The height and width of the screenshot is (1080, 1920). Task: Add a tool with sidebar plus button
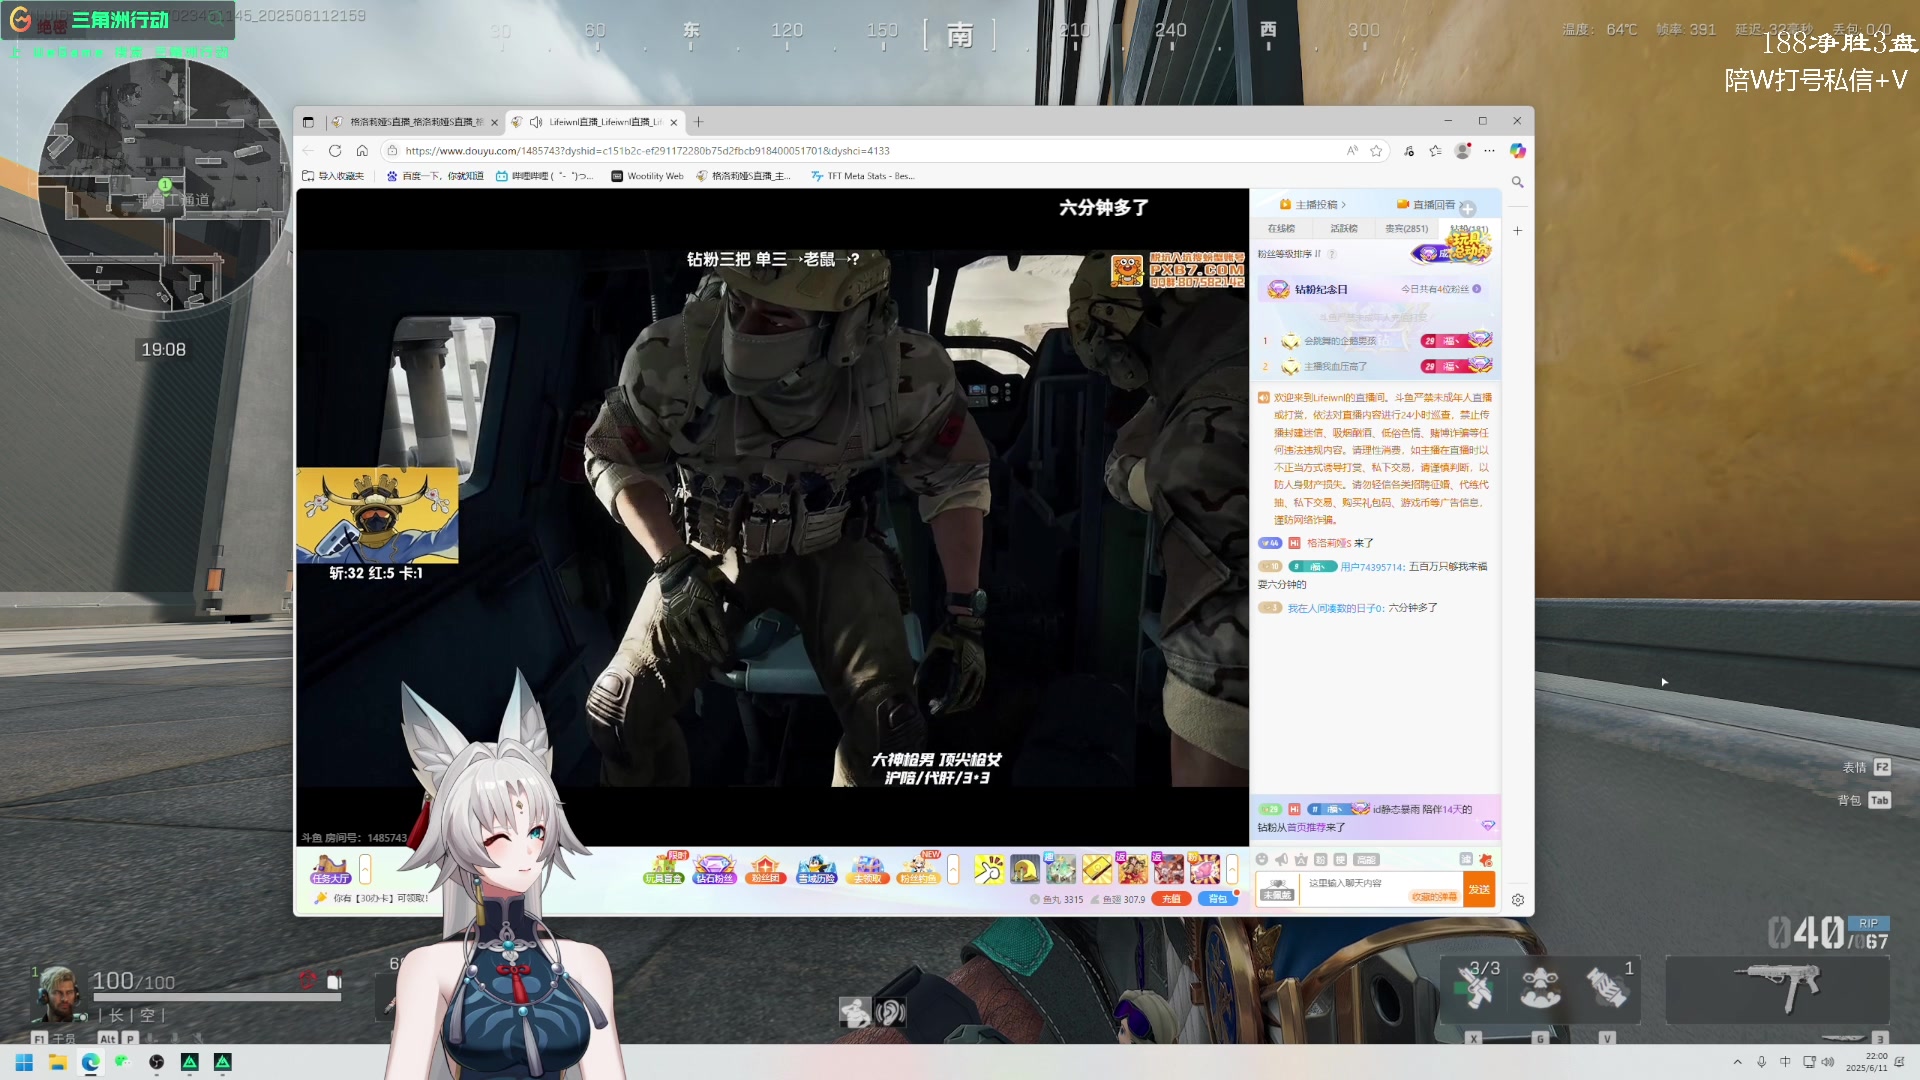[x=1517, y=231]
